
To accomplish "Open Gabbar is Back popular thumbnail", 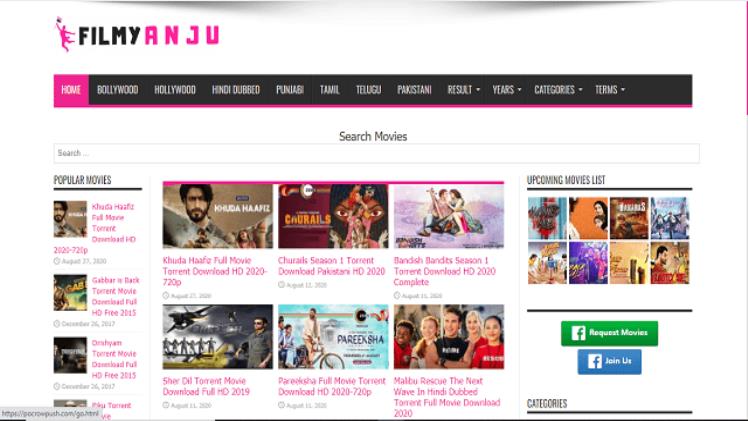I will (x=70, y=292).
